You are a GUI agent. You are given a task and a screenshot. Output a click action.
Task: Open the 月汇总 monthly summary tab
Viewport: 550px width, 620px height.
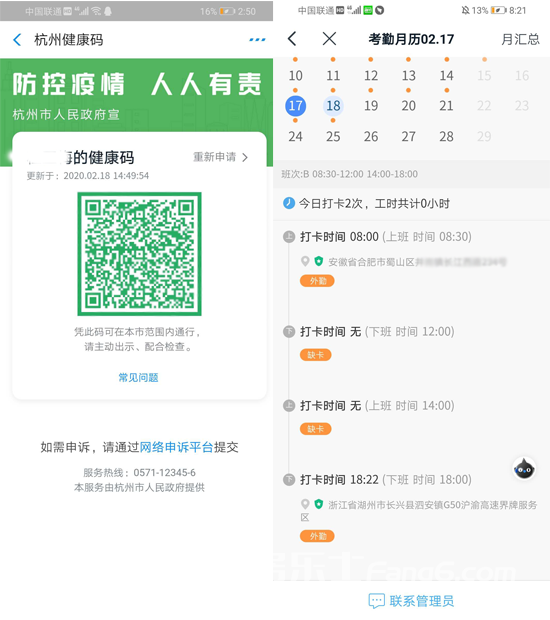pyautogui.click(x=520, y=39)
